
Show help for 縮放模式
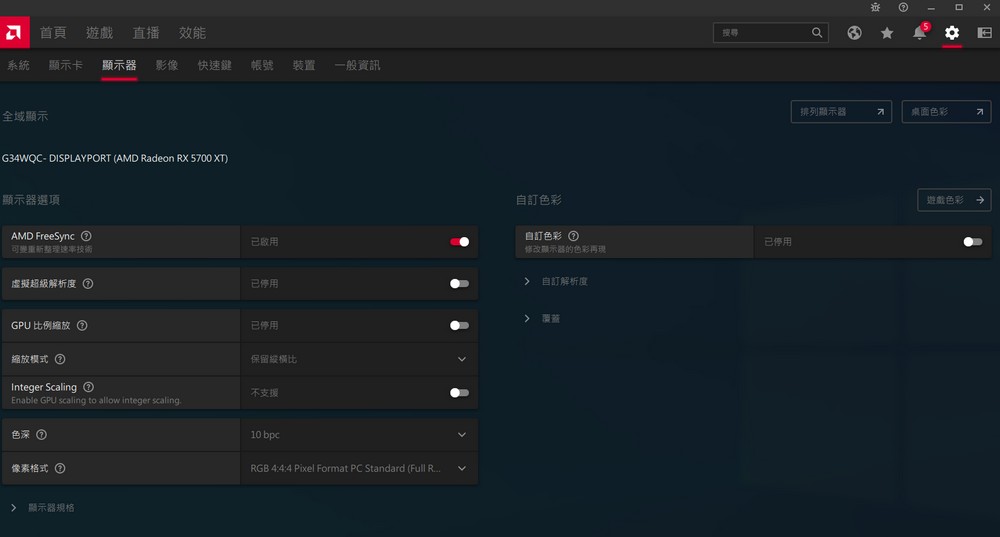60,359
